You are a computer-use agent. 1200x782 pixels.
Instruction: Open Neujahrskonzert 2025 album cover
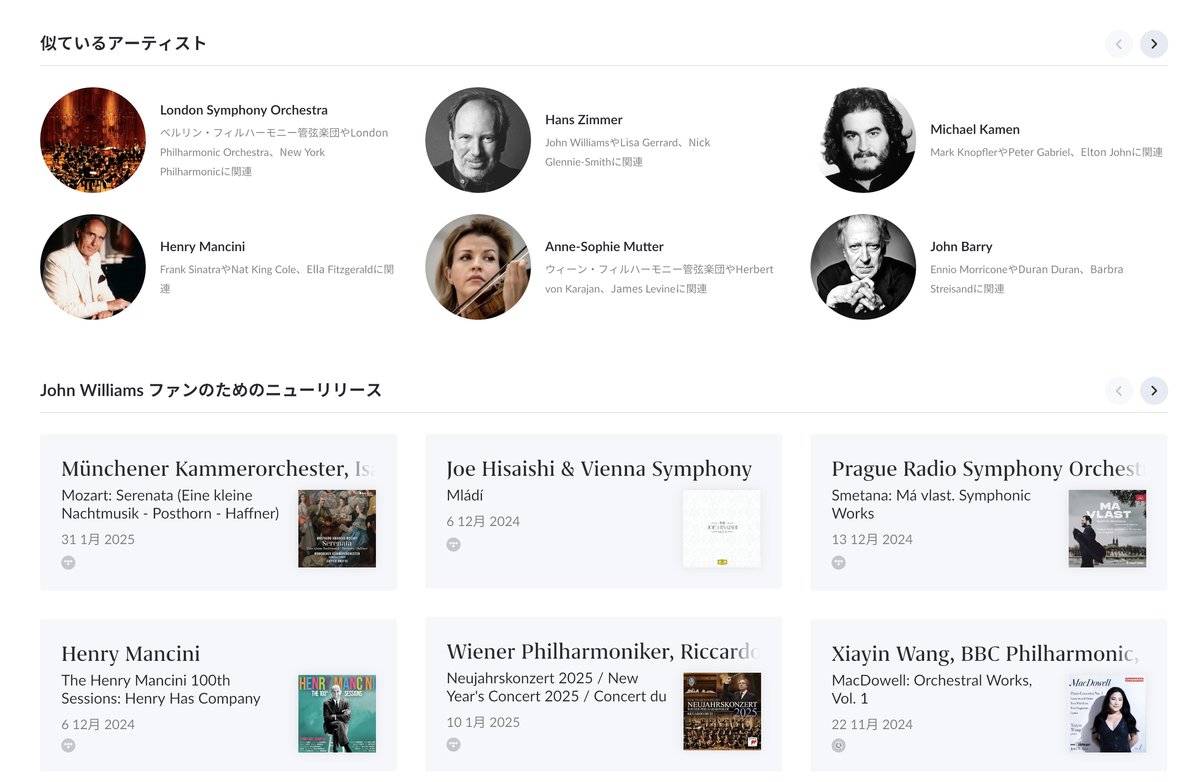point(722,711)
